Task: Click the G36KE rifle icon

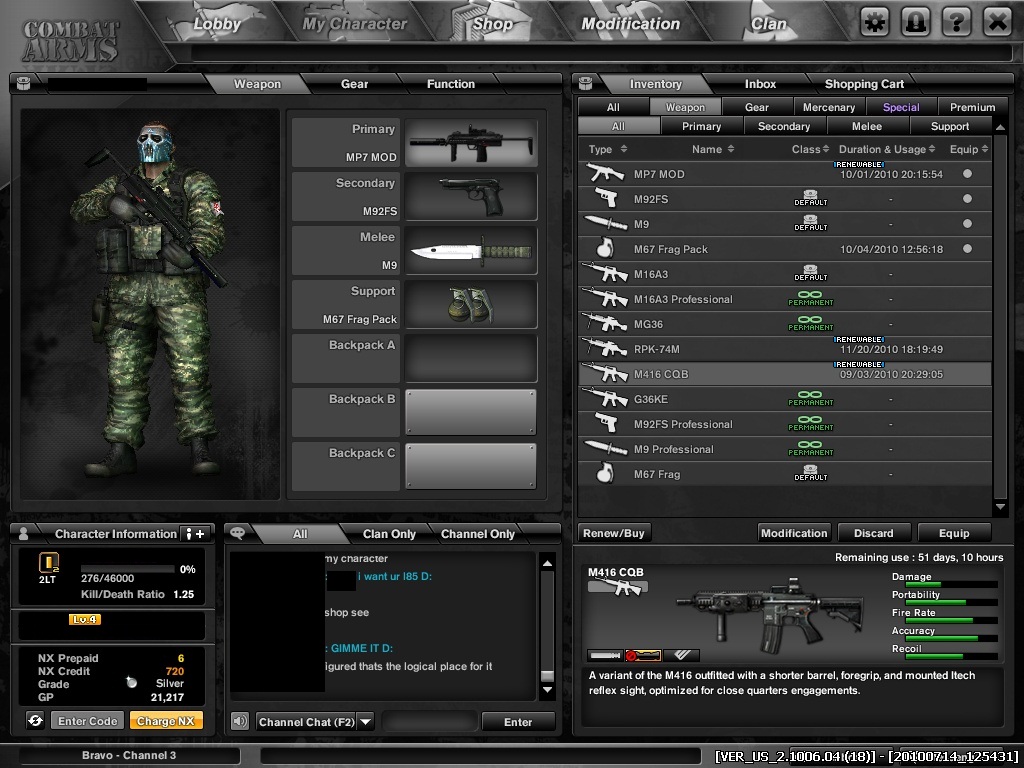Action: coord(605,398)
